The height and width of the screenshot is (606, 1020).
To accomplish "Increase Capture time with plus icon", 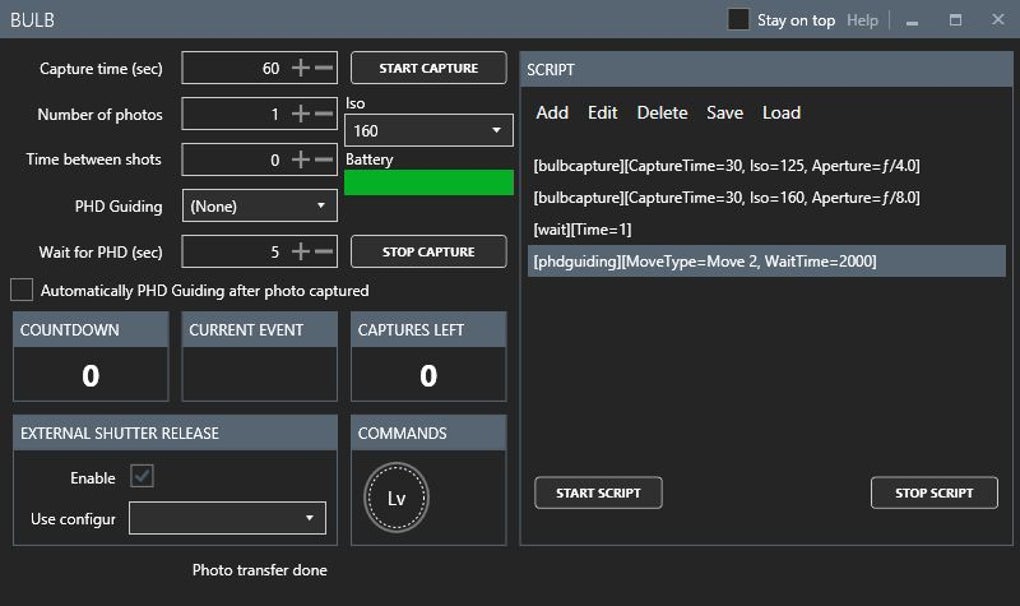I will click(301, 68).
